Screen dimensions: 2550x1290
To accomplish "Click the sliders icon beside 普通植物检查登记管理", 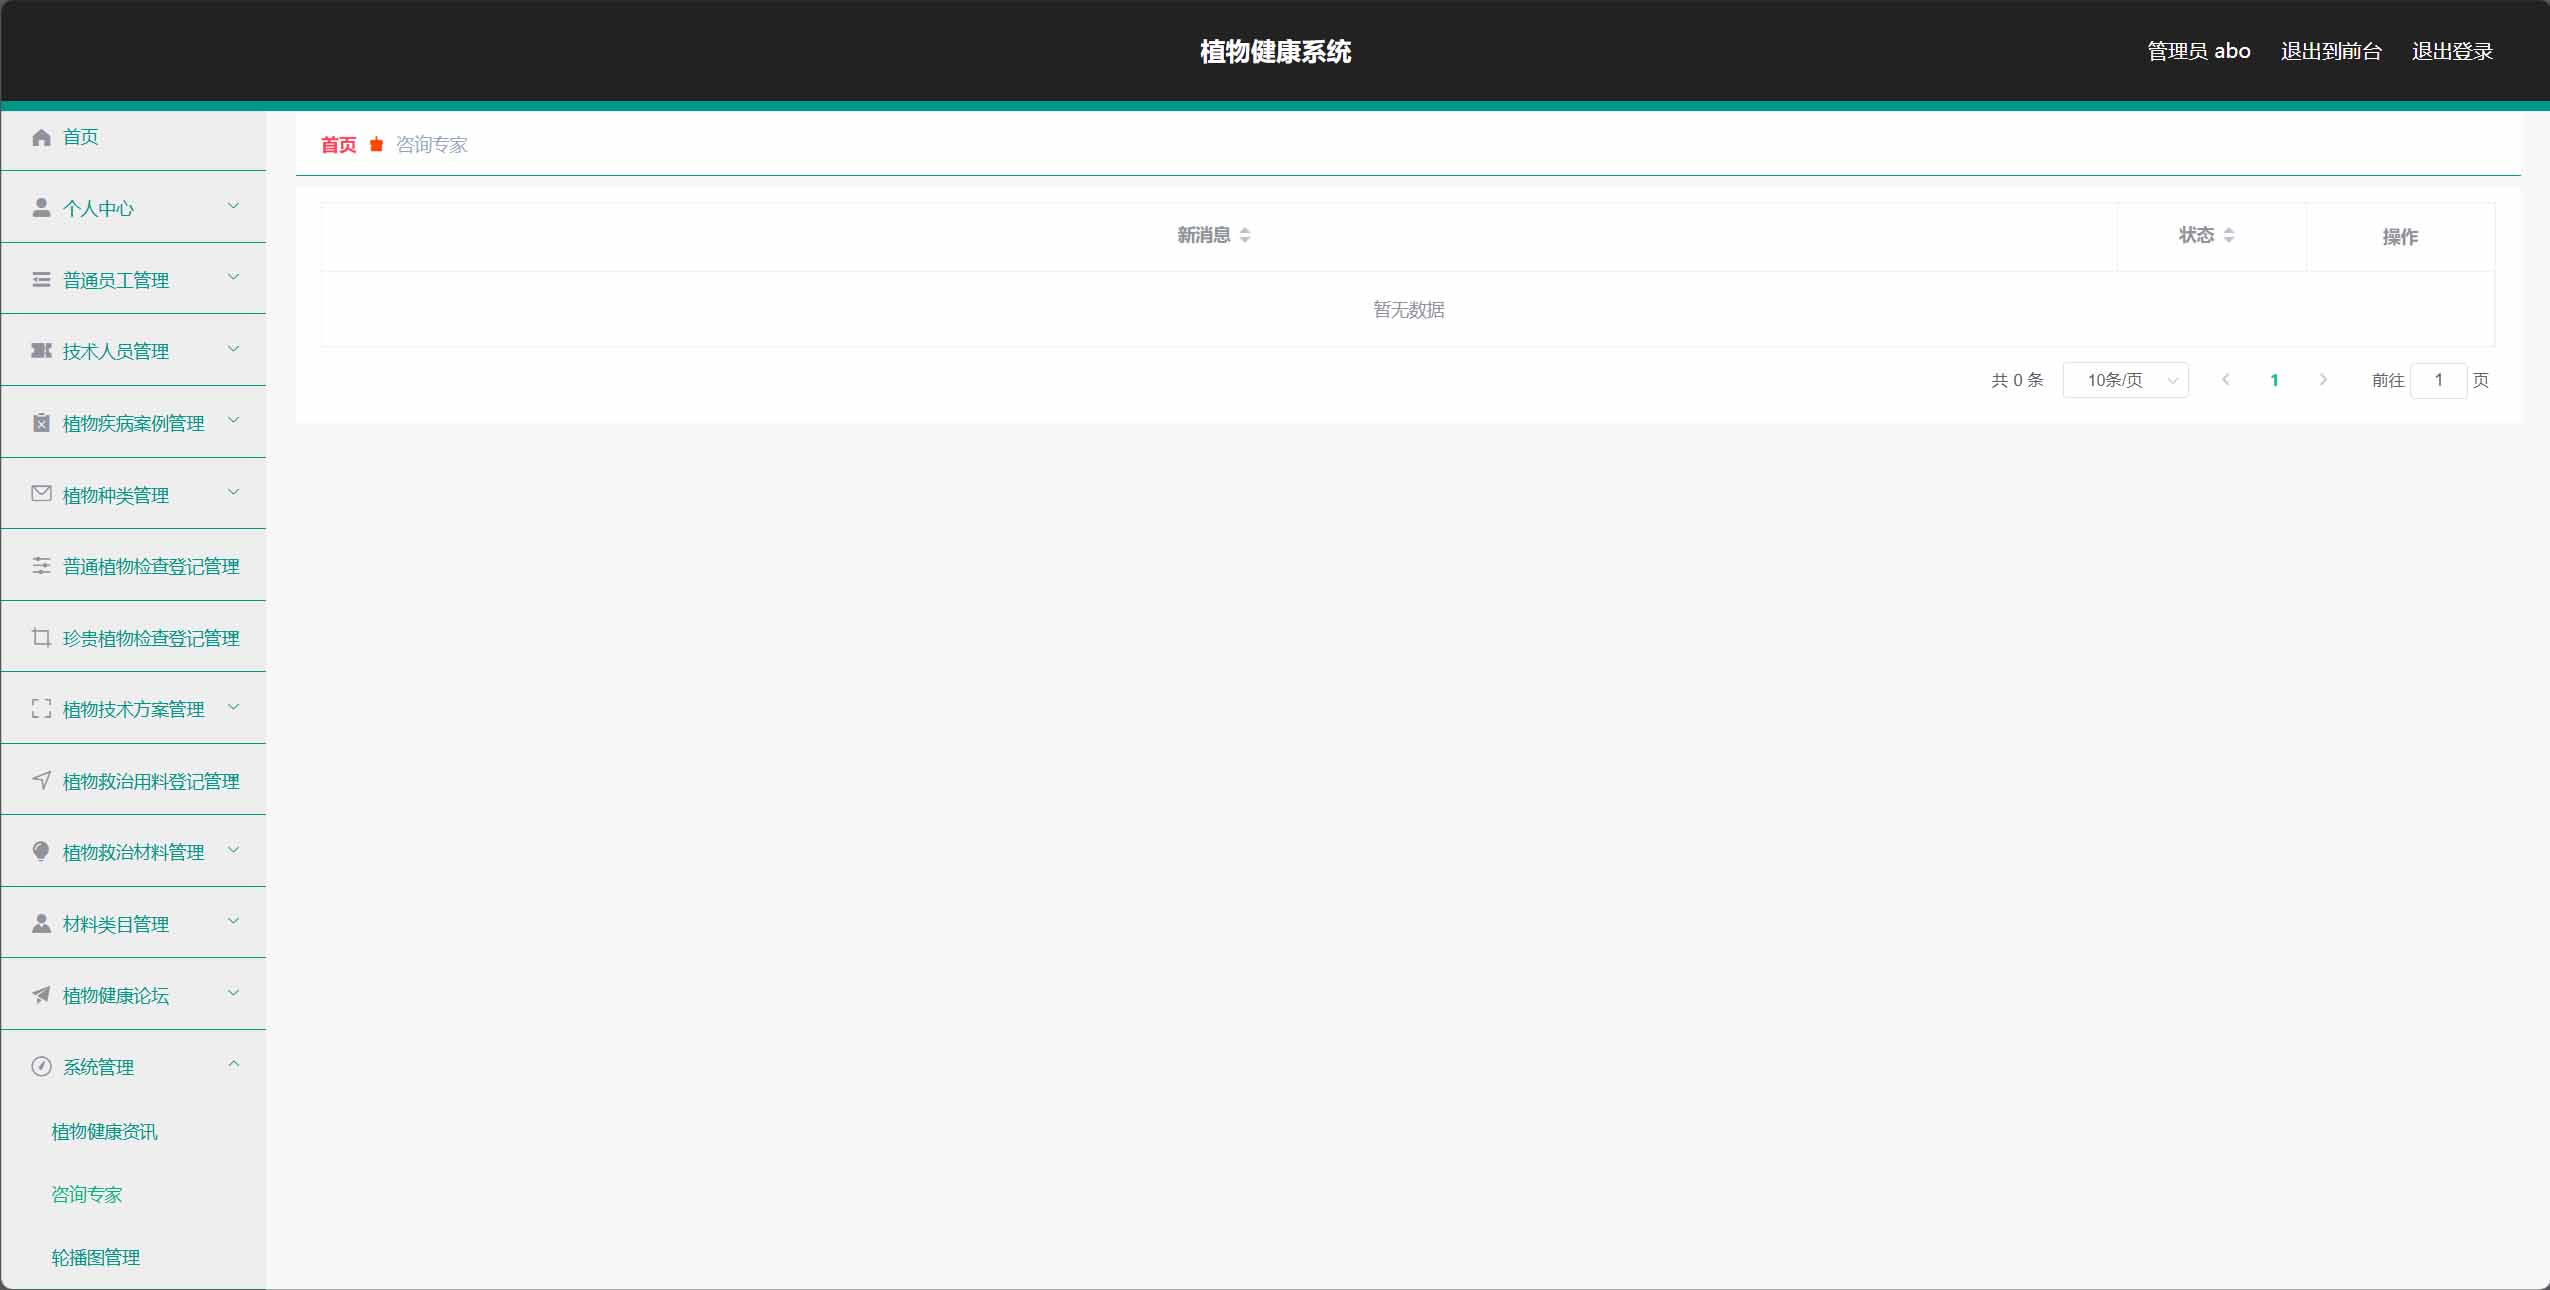I will tap(41, 565).
